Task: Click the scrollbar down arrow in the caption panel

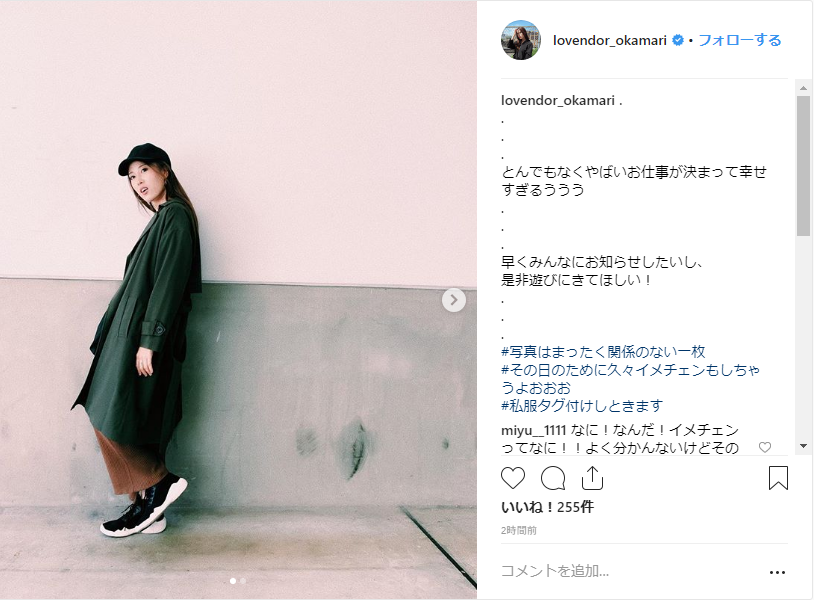Action: (804, 446)
